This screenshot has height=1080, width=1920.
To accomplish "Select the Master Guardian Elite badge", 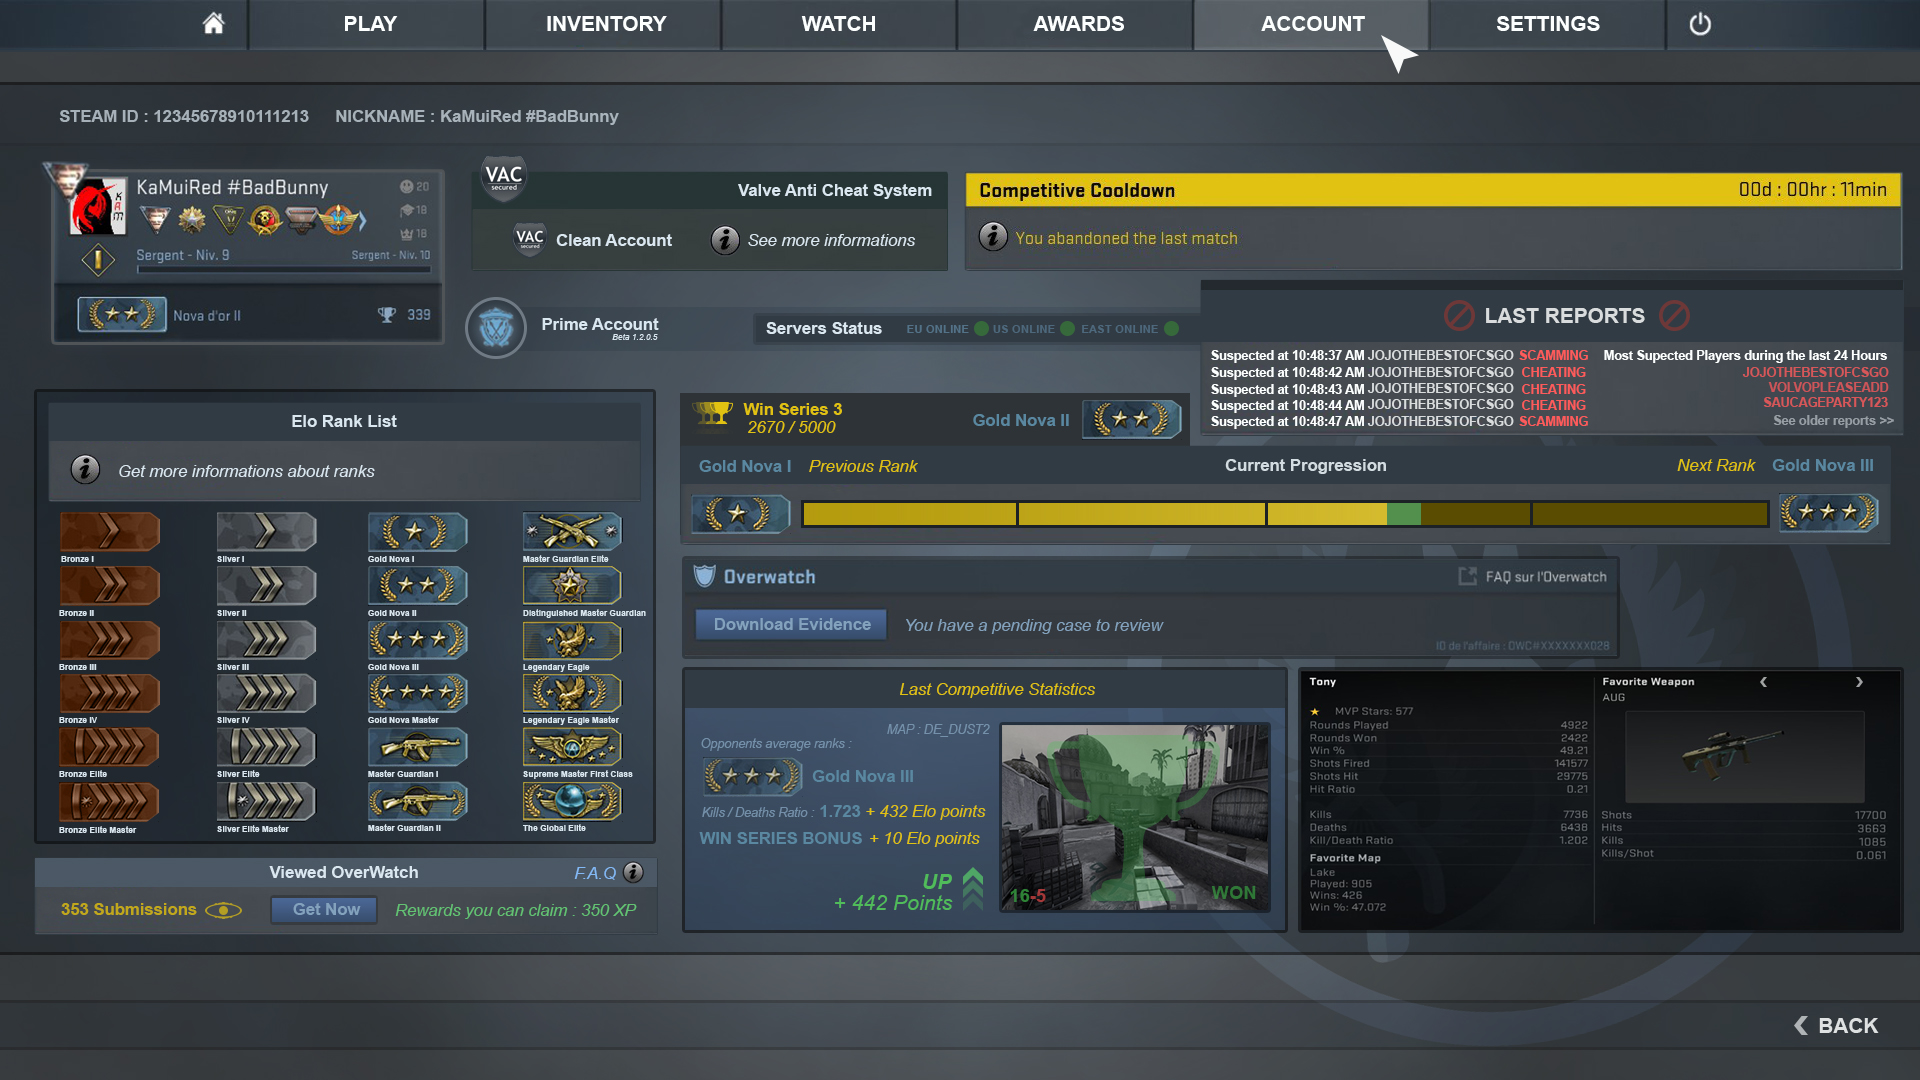I will tap(572, 531).
